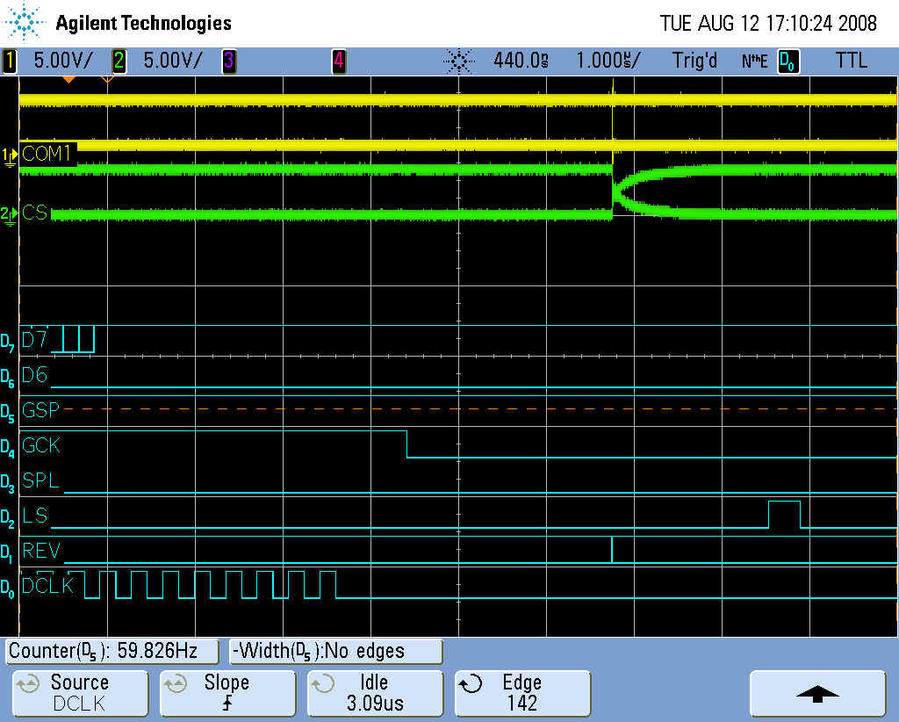Image resolution: width=899 pixels, height=722 pixels.
Task: Click the delay reference starburst icon
Action: tap(459, 61)
